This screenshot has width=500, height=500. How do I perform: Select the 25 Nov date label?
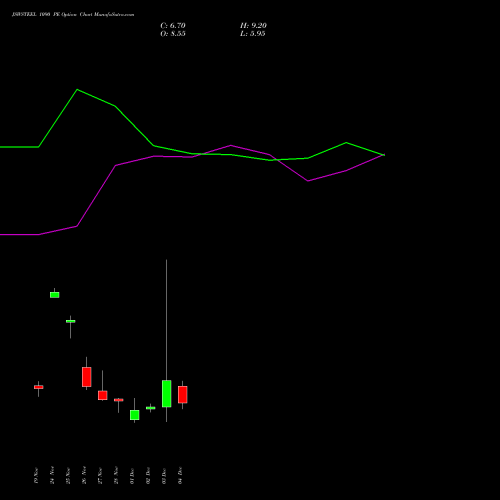click(x=68, y=476)
